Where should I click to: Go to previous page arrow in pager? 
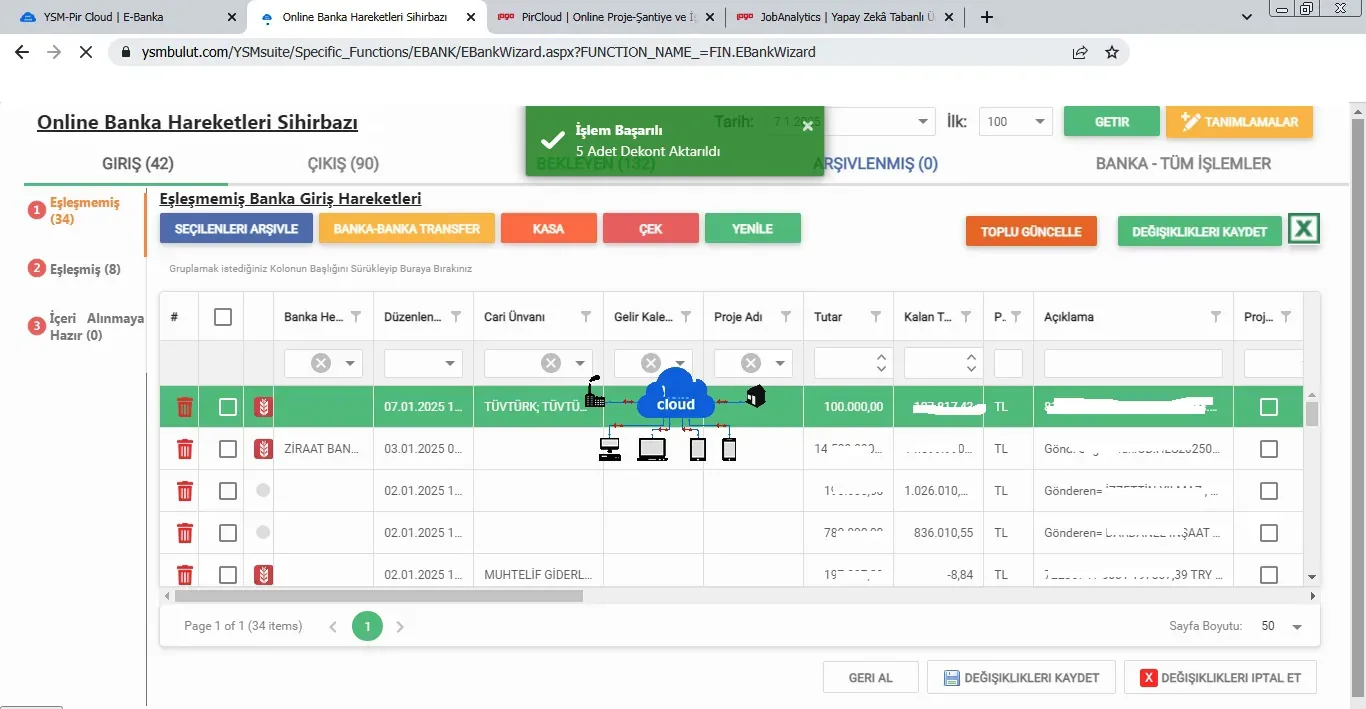333,627
